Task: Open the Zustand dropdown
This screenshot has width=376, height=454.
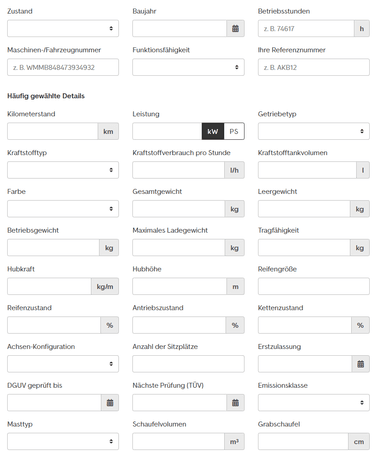Action: [x=63, y=29]
